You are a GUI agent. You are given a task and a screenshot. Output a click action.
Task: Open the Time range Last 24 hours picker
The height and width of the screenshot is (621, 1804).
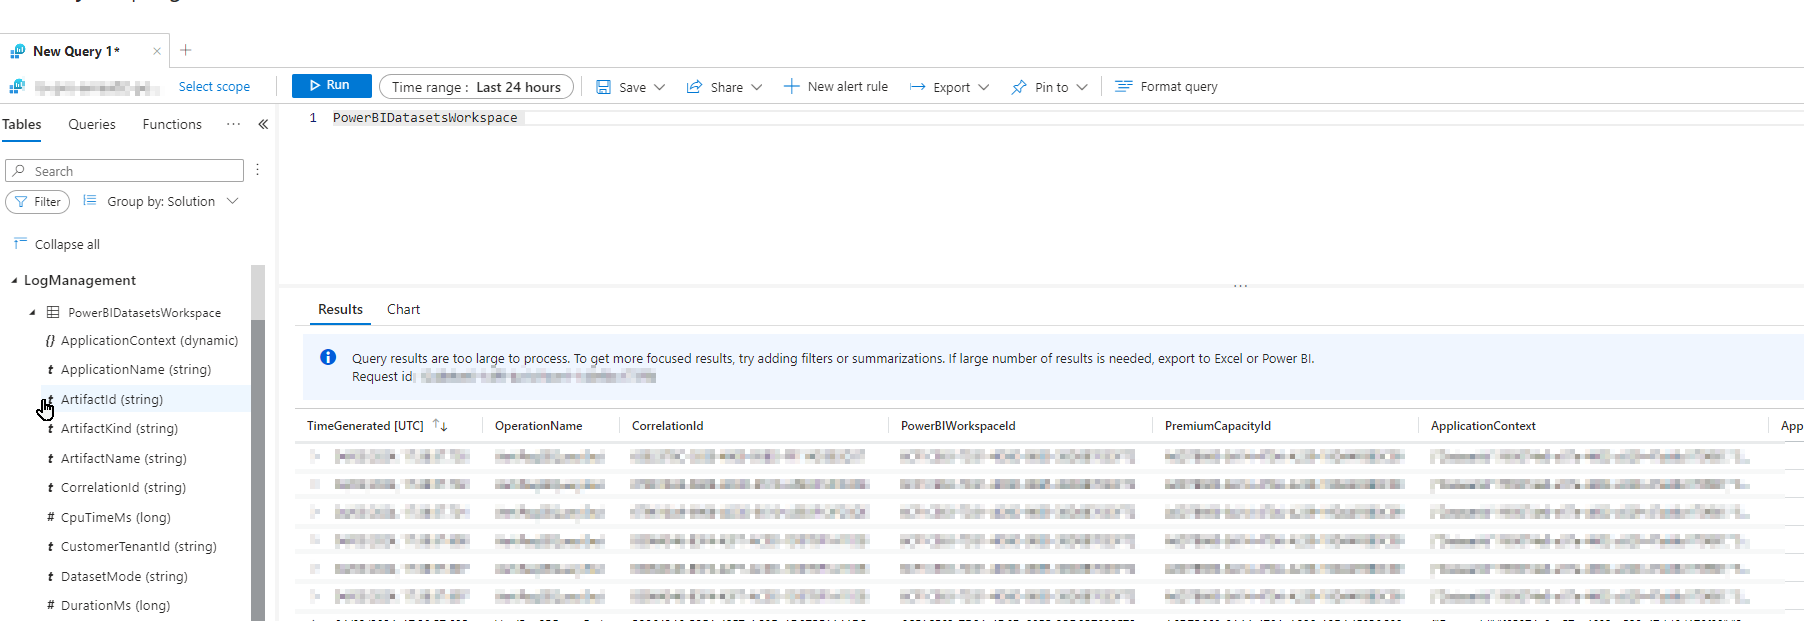tap(476, 87)
